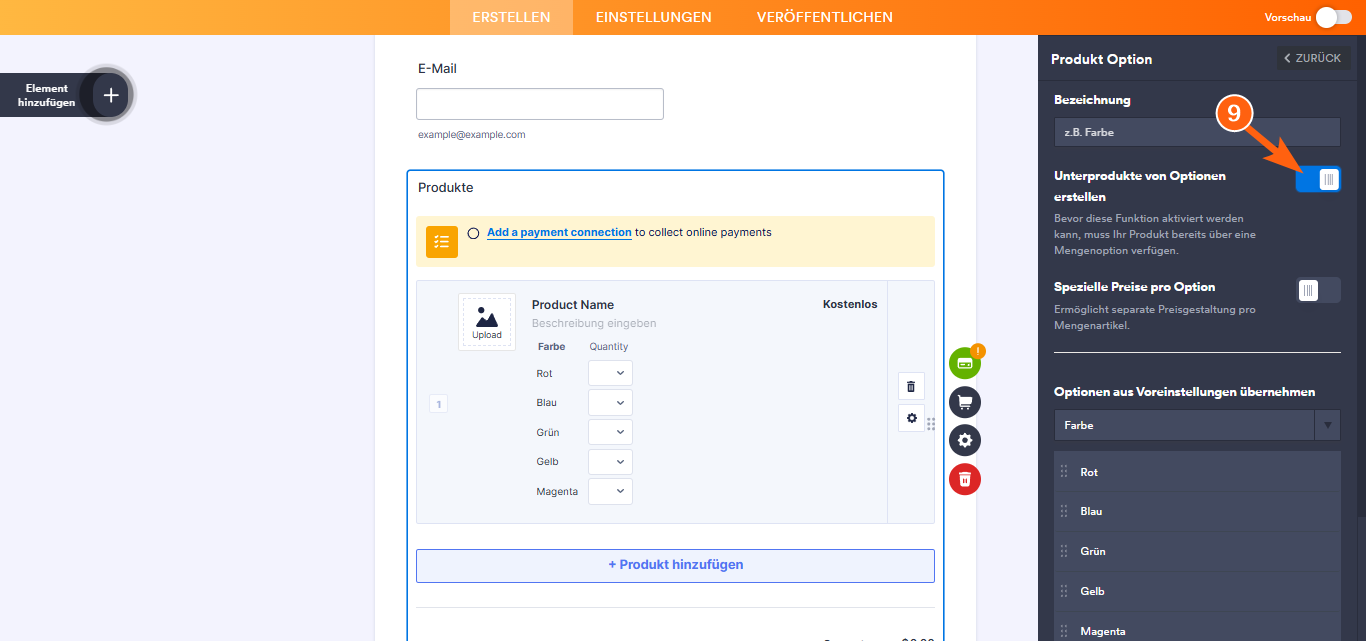Open the quantity dropdown for Blau
1366x641 pixels.
[610, 402]
